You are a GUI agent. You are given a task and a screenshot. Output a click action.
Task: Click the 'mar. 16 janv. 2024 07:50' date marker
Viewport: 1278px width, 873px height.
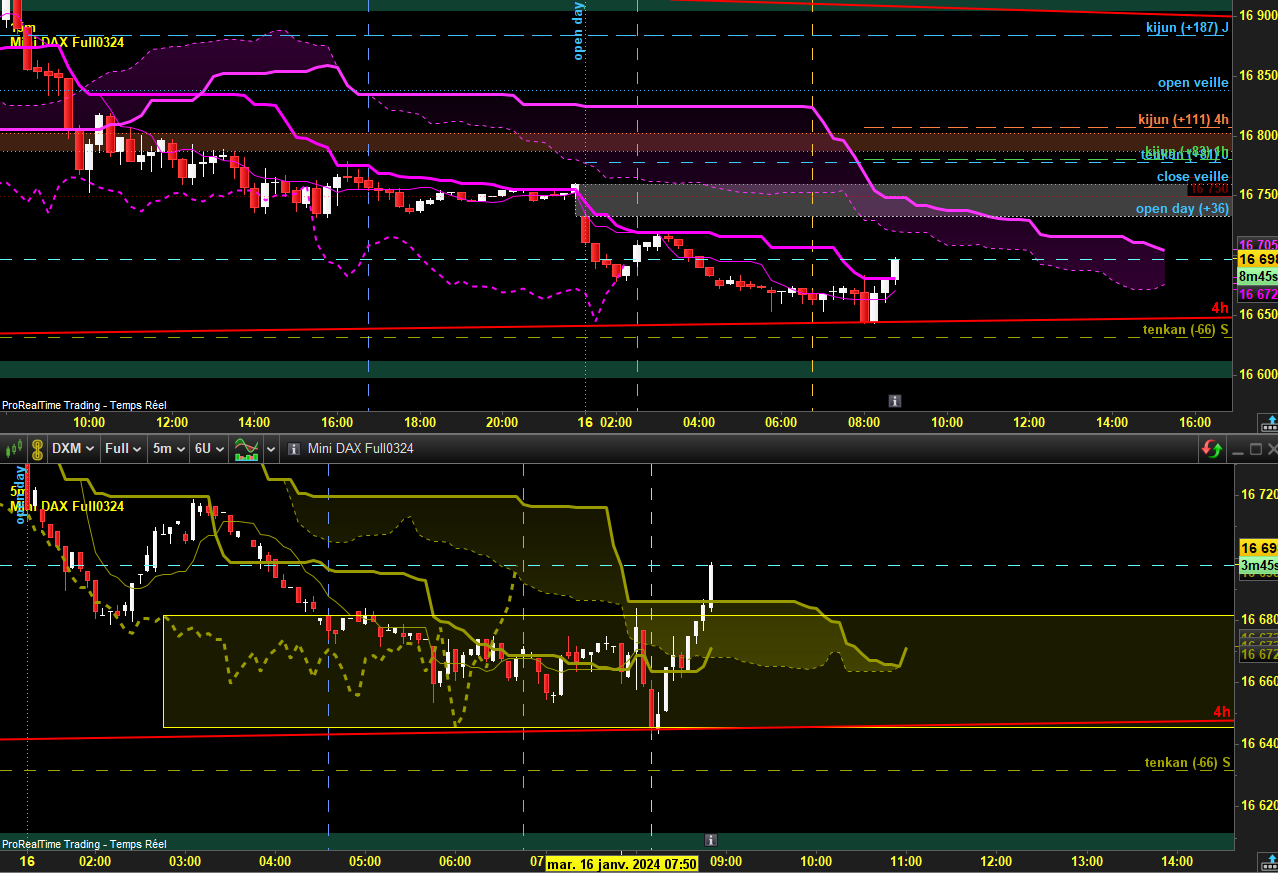coord(621,862)
